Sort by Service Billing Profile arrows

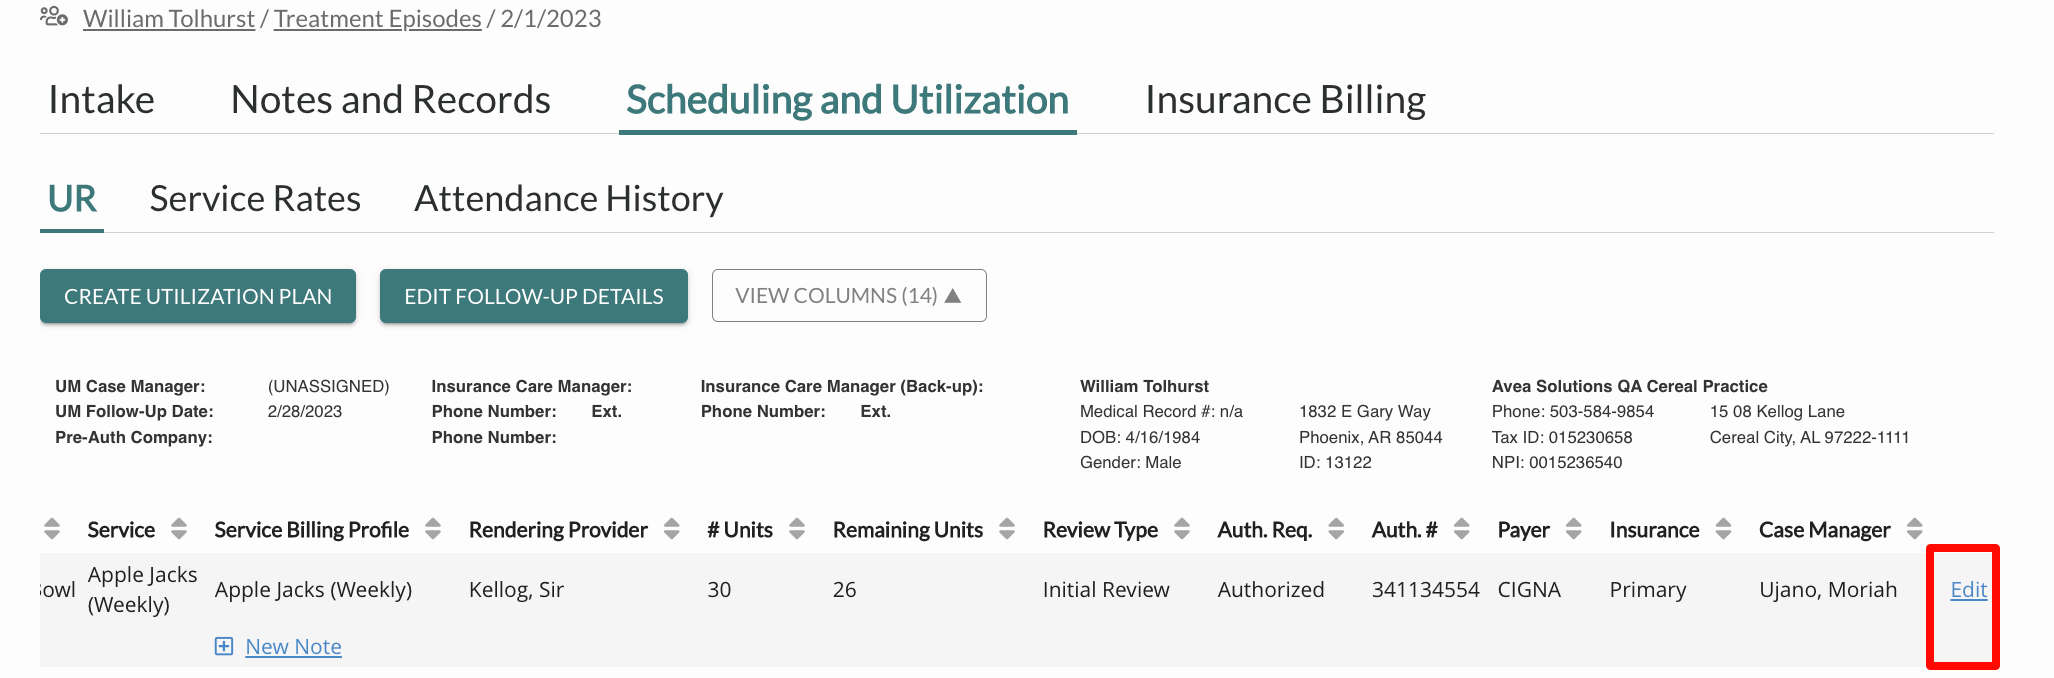click(433, 529)
